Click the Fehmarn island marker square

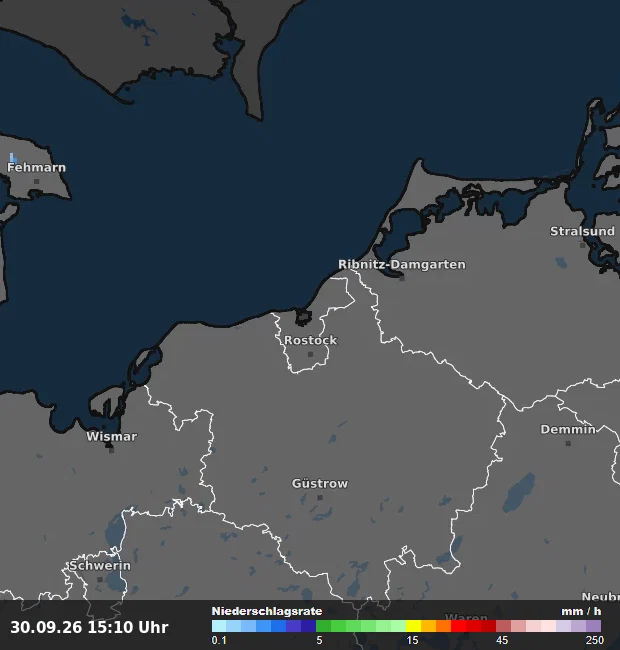pyautogui.click(x=36, y=181)
